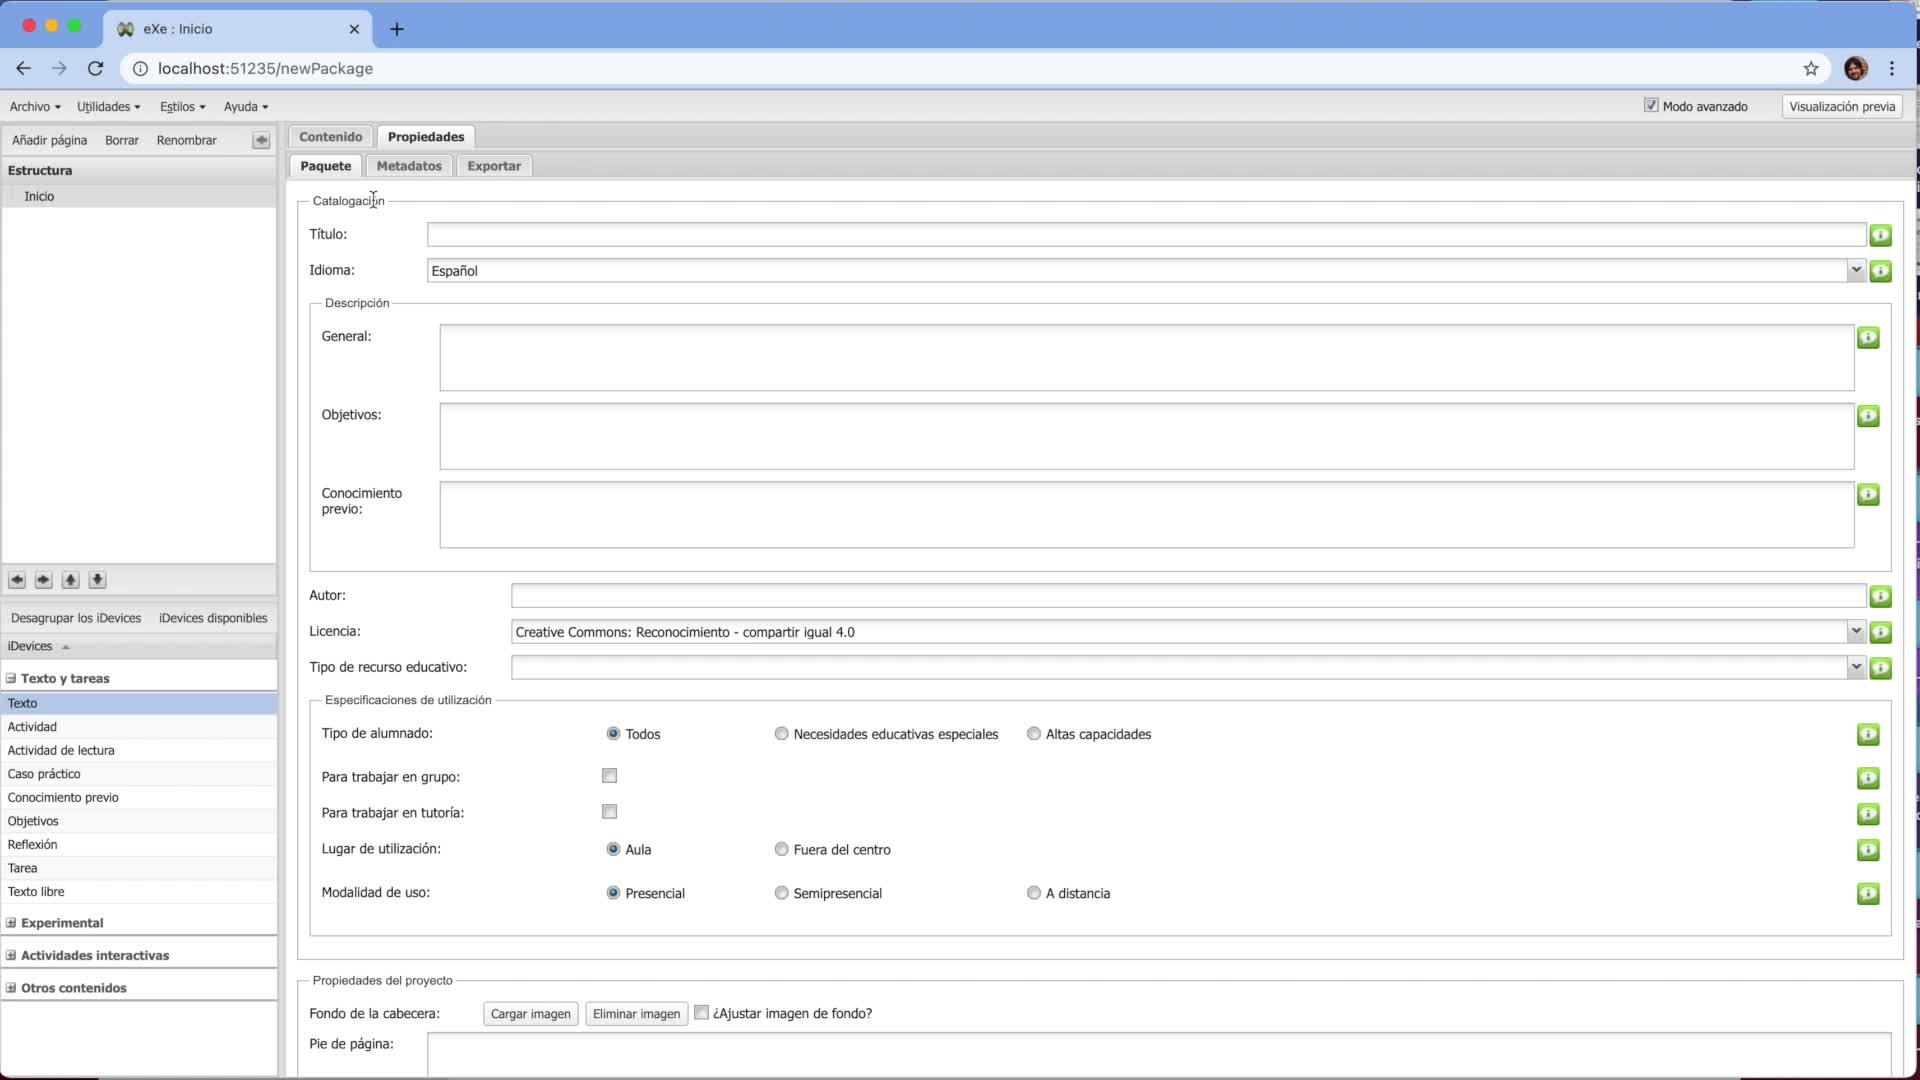Click into the Autor input field

click(x=1187, y=596)
